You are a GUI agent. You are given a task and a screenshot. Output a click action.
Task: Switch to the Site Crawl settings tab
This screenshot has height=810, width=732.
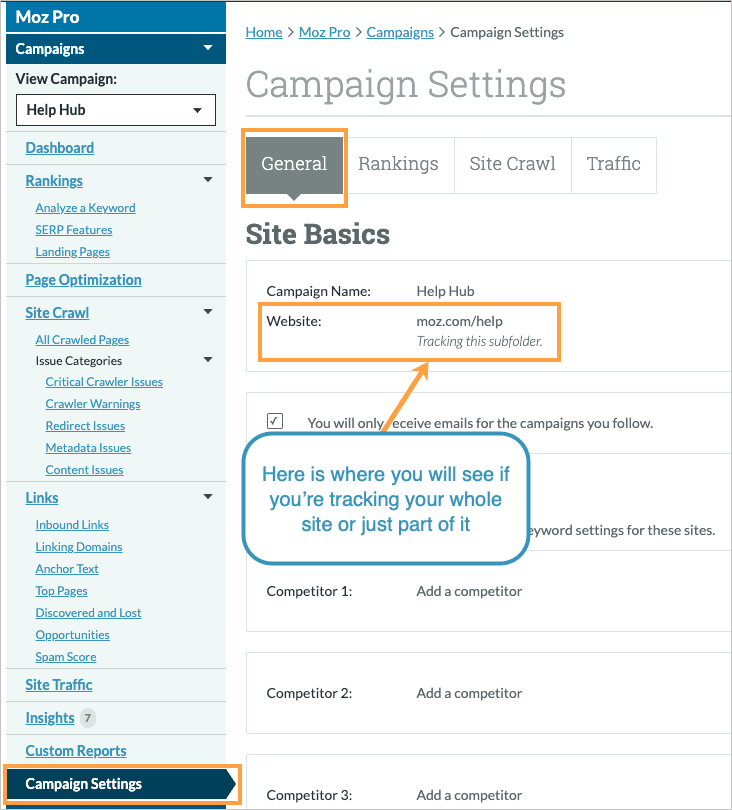tap(512, 164)
